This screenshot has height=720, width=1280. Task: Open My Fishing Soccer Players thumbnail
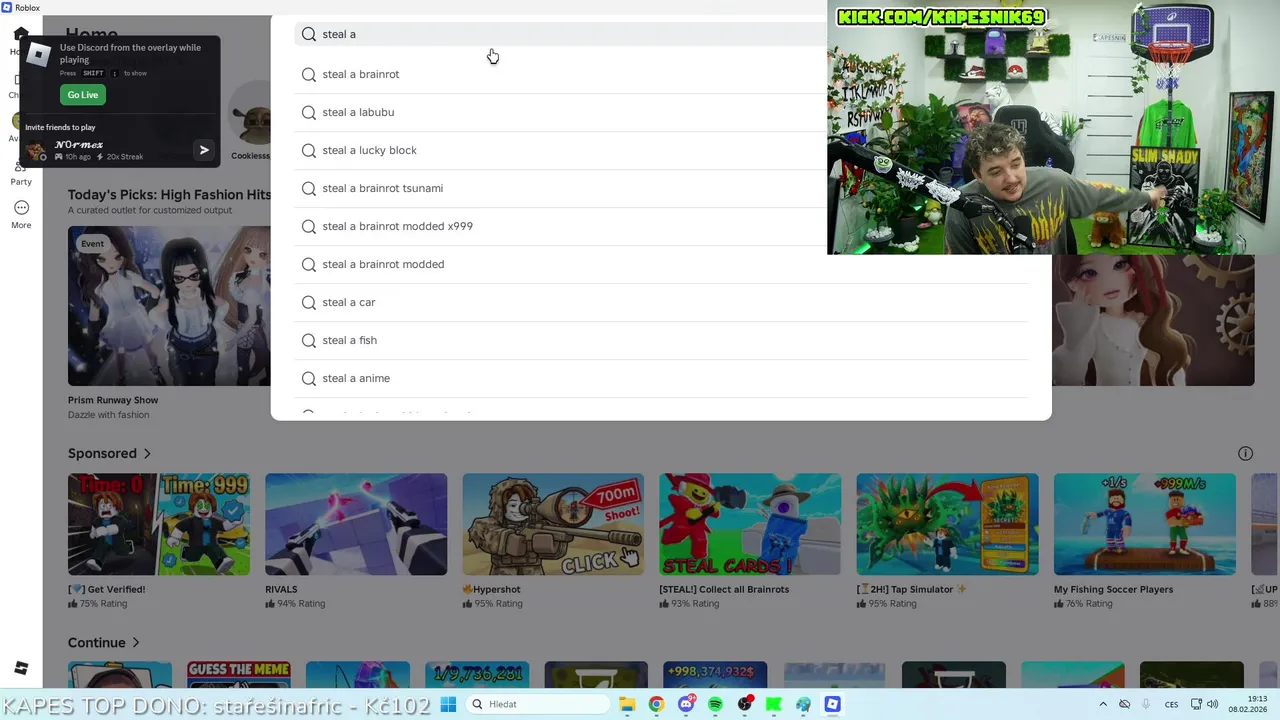coord(1145,524)
